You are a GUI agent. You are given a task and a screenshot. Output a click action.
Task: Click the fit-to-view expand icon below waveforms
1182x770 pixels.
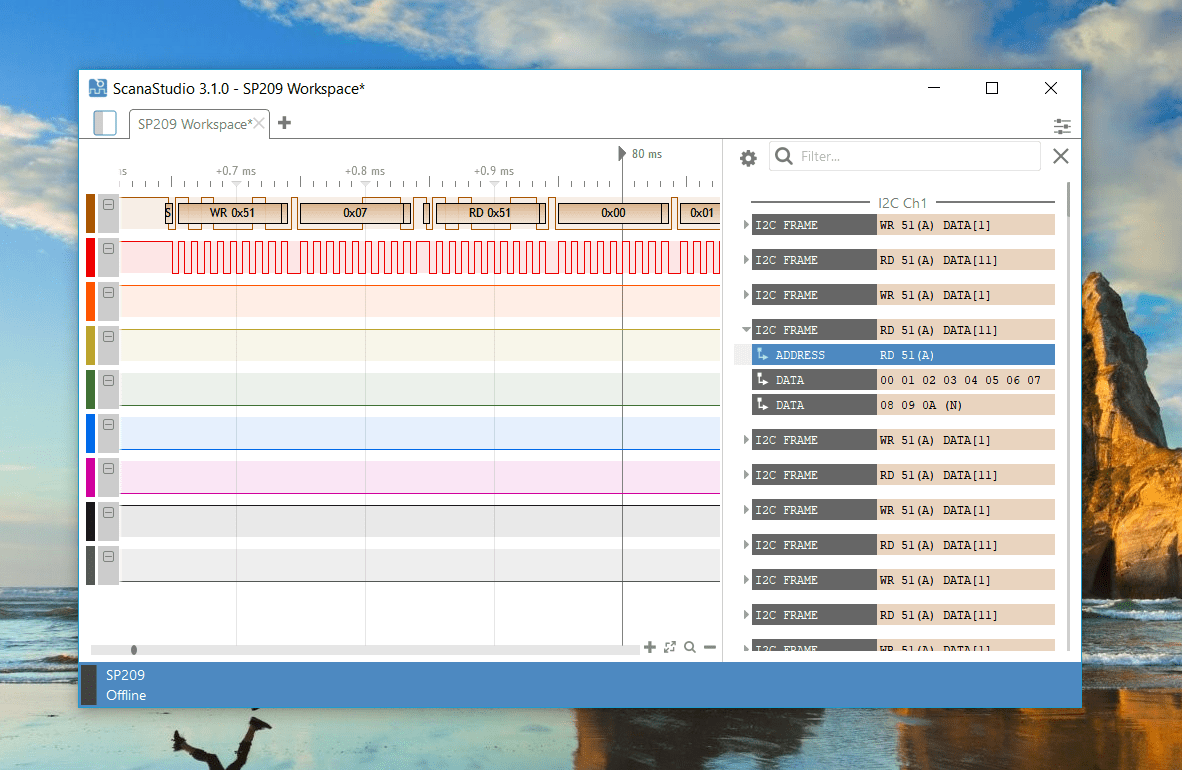point(670,648)
